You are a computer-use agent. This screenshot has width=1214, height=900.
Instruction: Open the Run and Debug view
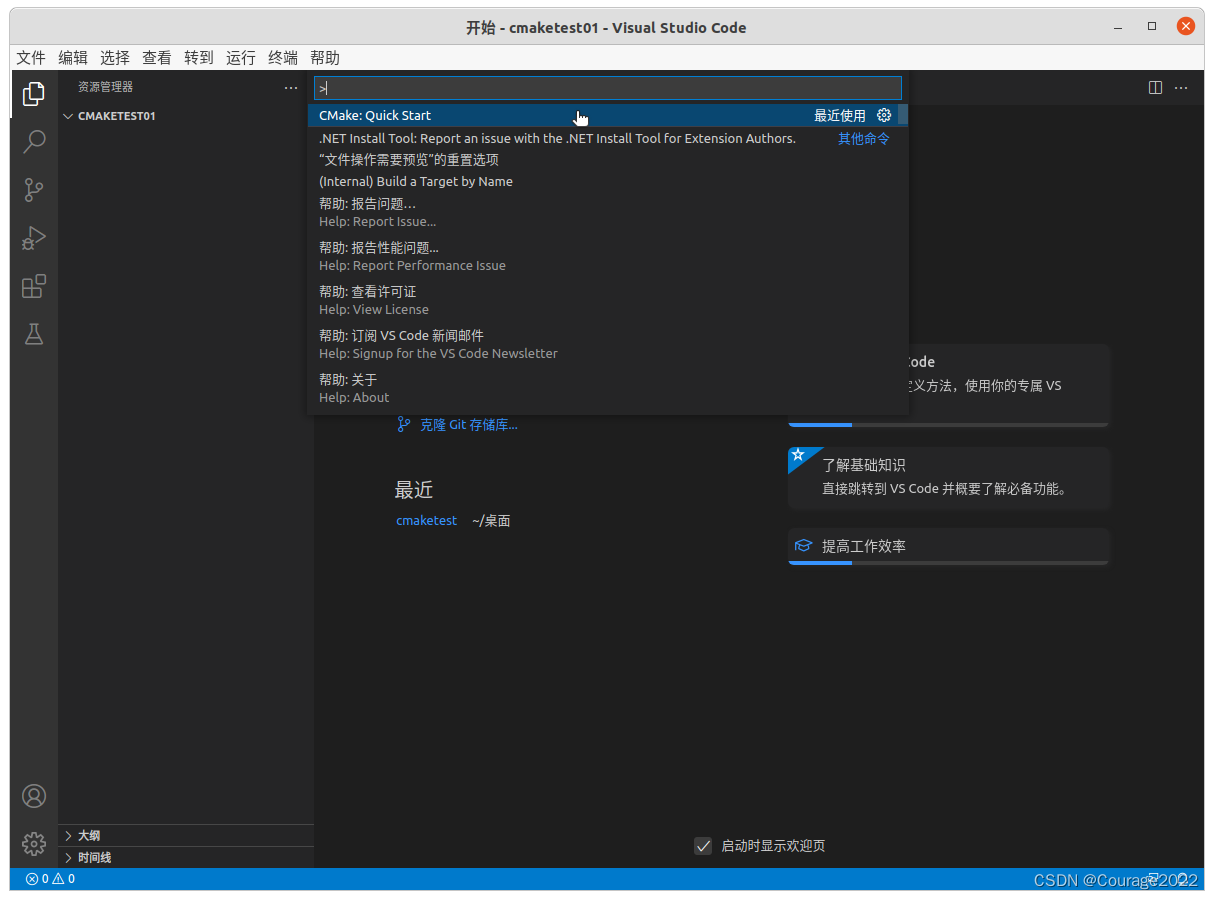[34, 239]
